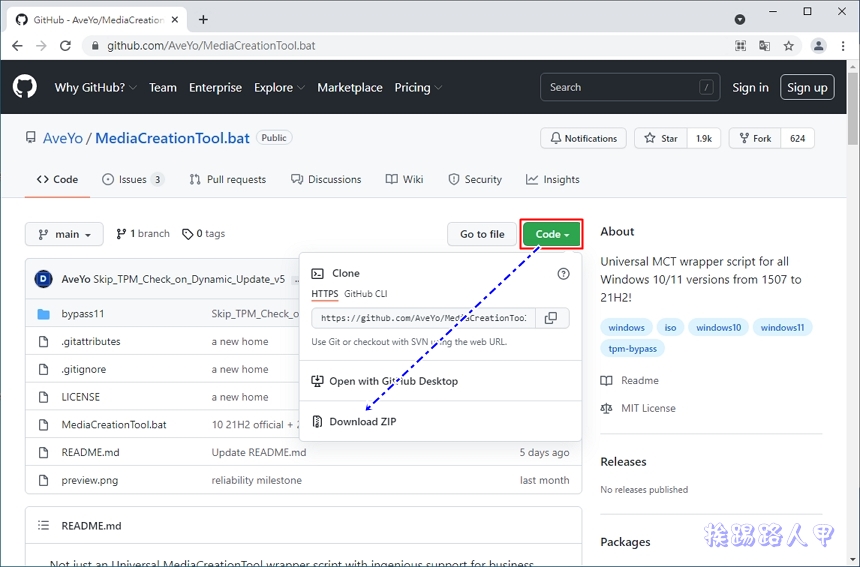Click the AveYo commit author avatar

[43, 279]
